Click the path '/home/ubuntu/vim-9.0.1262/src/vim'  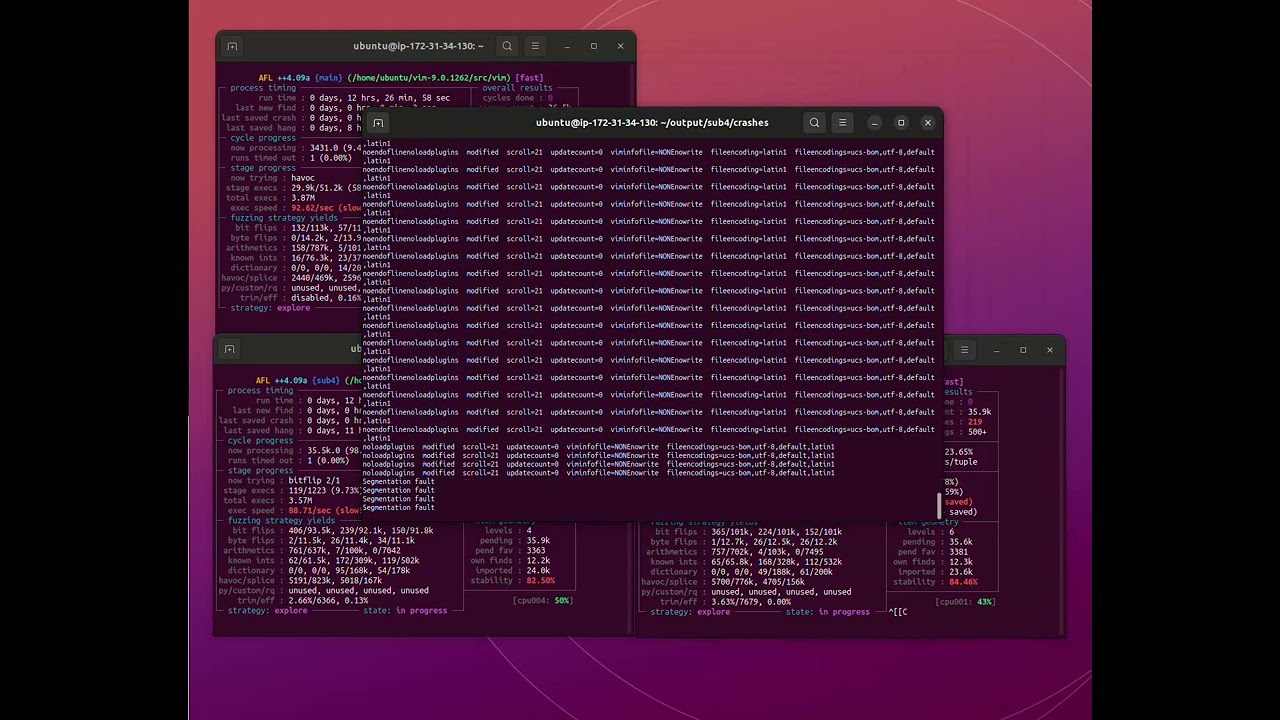point(429,78)
